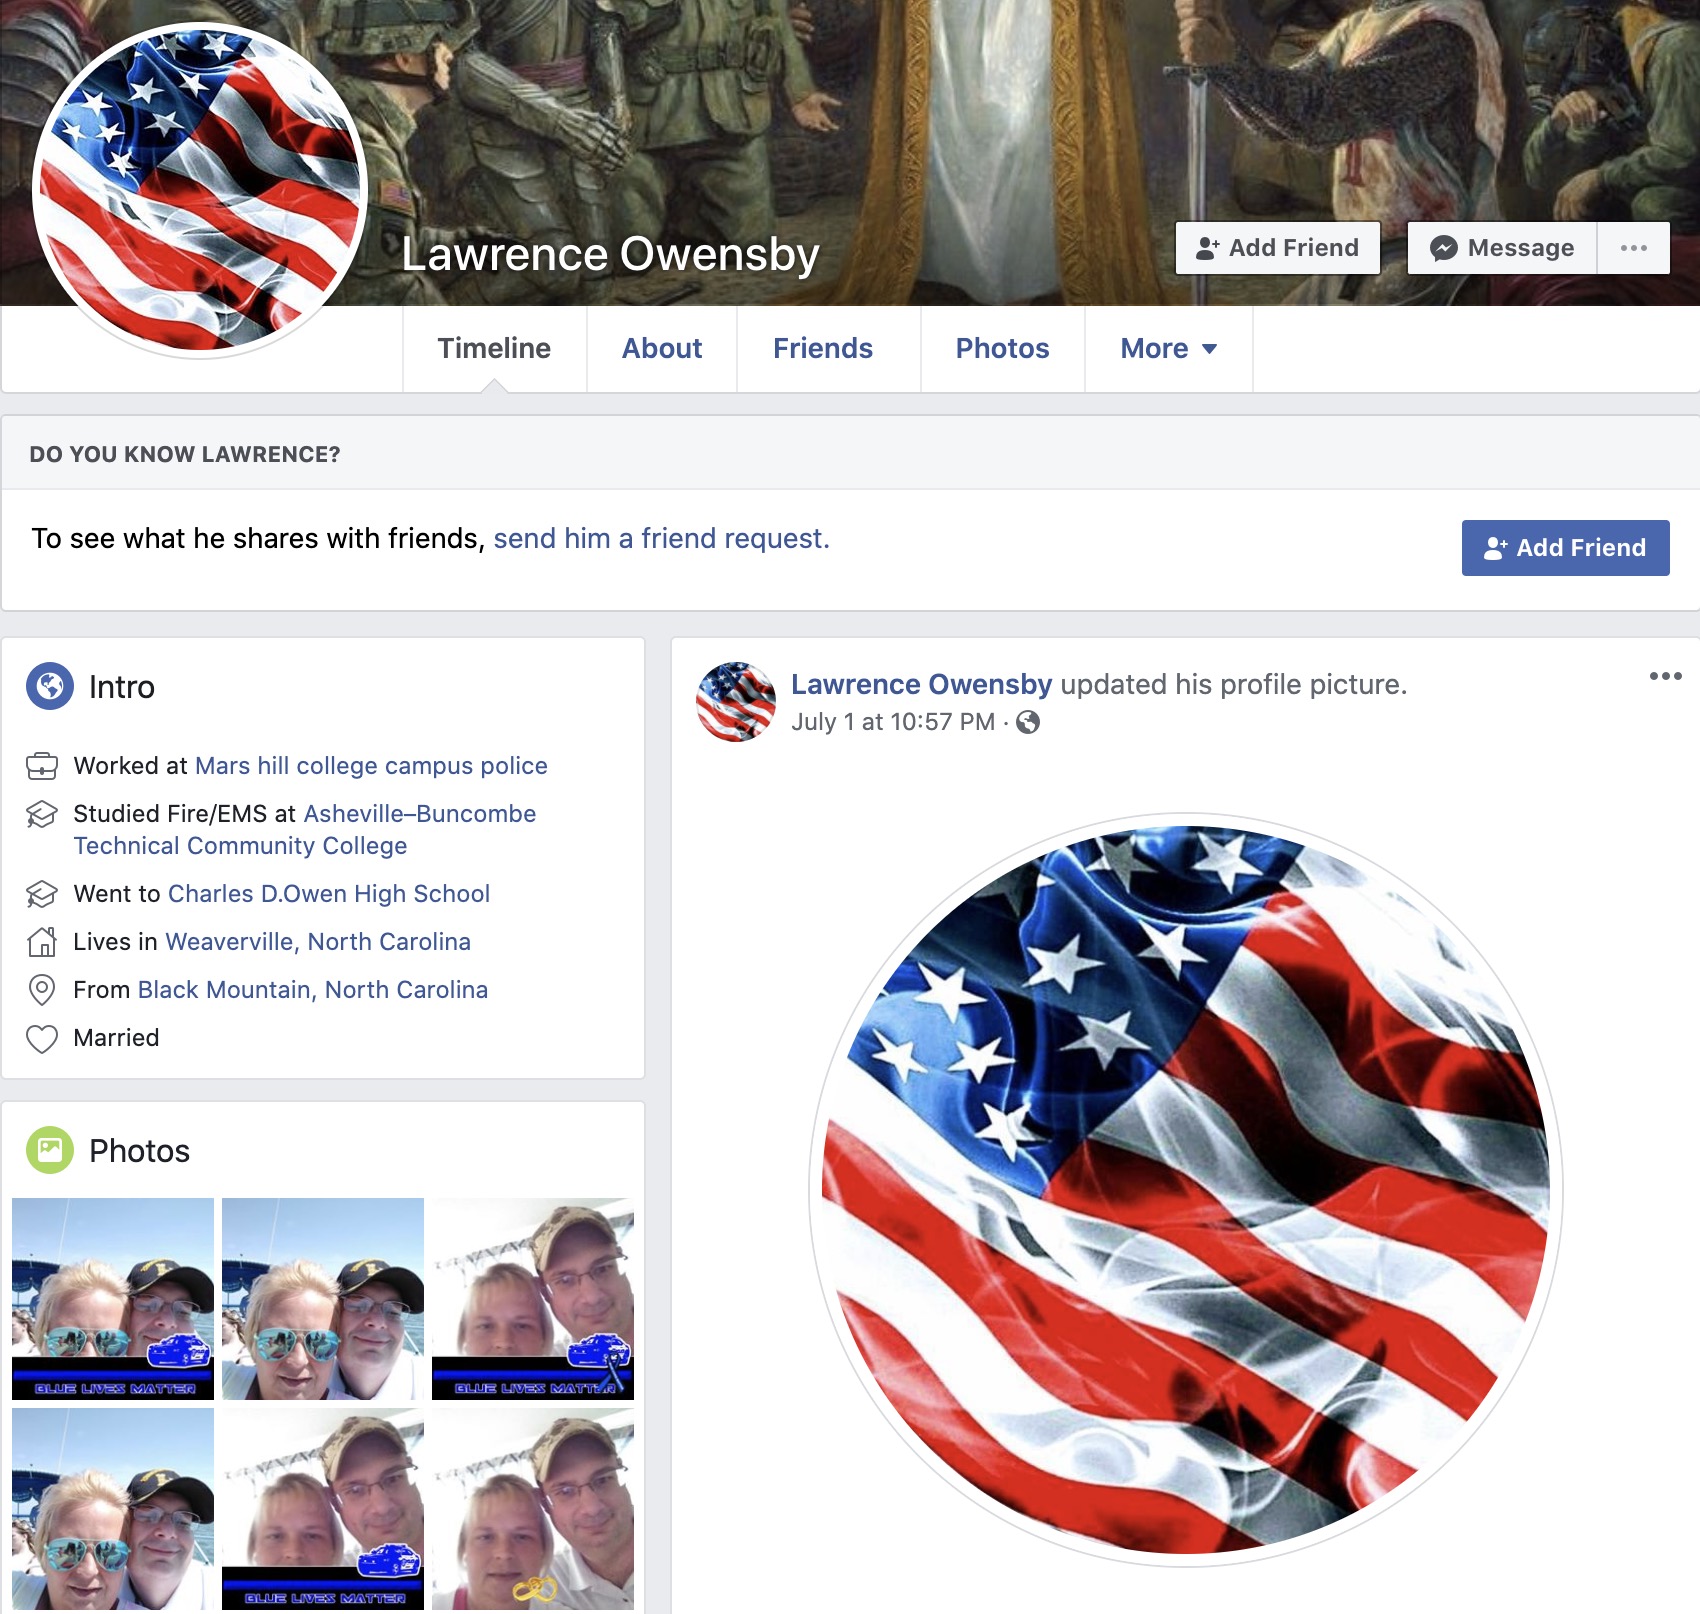
Task: Click the heart icon next to Married
Action: tap(42, 1039)
